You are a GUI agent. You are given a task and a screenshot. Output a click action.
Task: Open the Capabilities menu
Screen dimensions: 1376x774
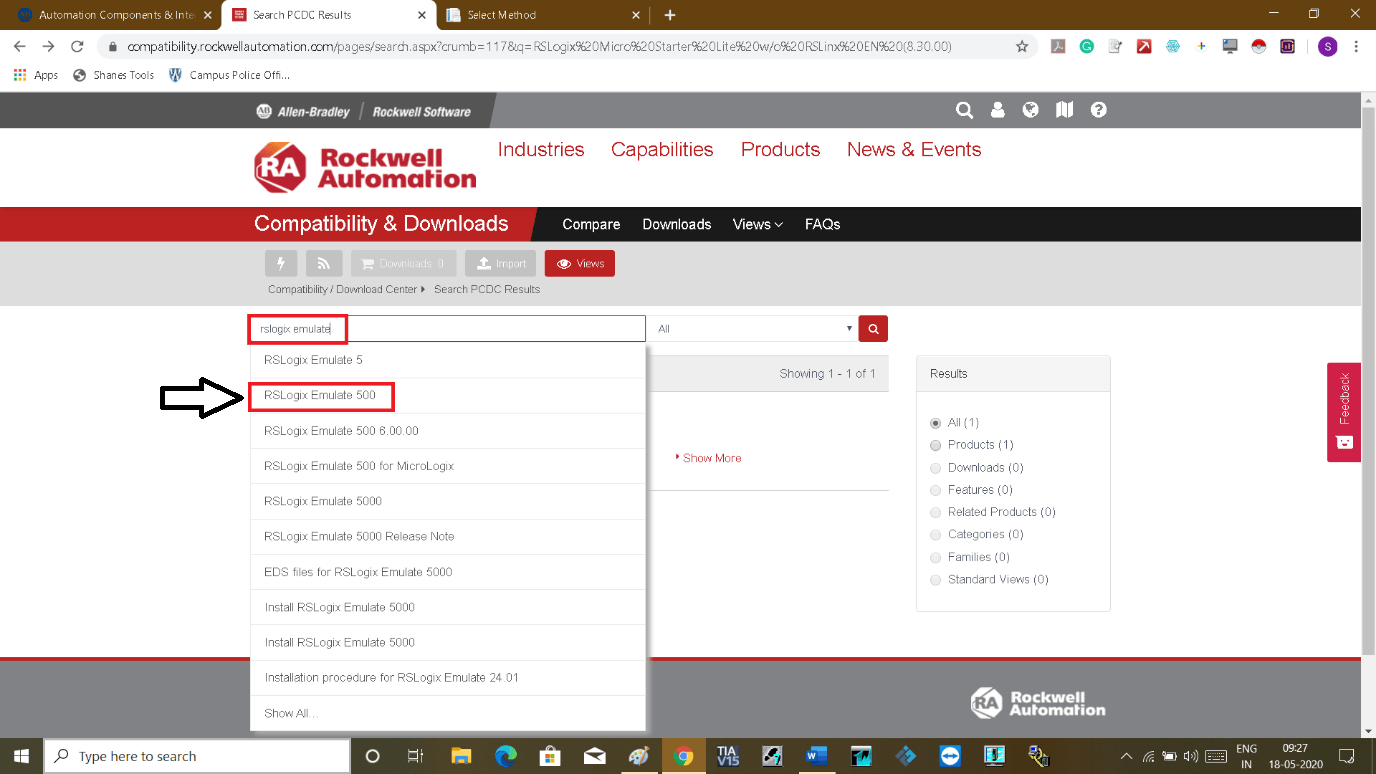point(662,149)
